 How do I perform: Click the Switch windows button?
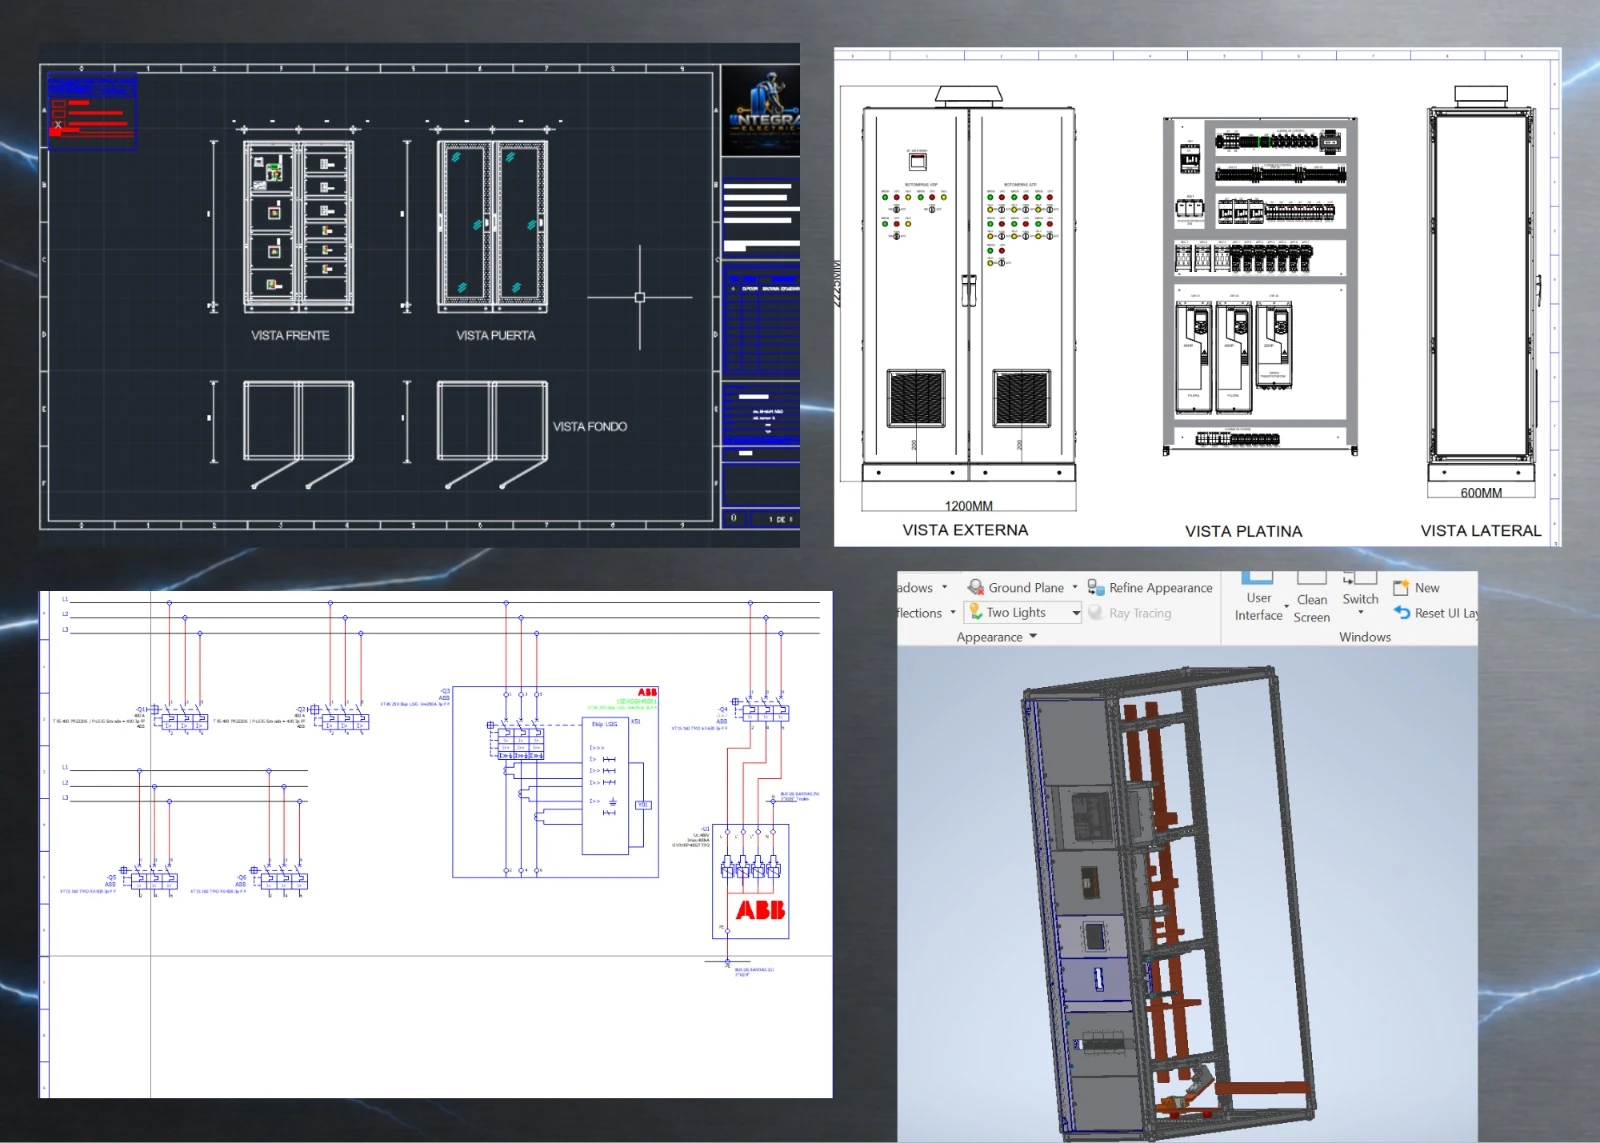click(1360, 594)
